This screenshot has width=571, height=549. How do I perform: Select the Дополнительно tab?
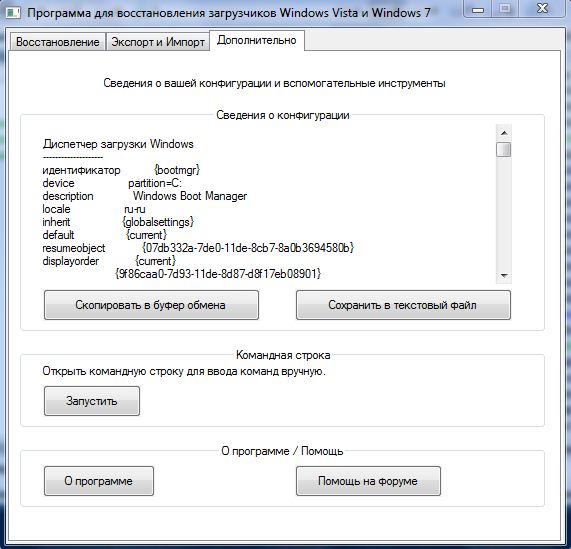pos(257,40)
